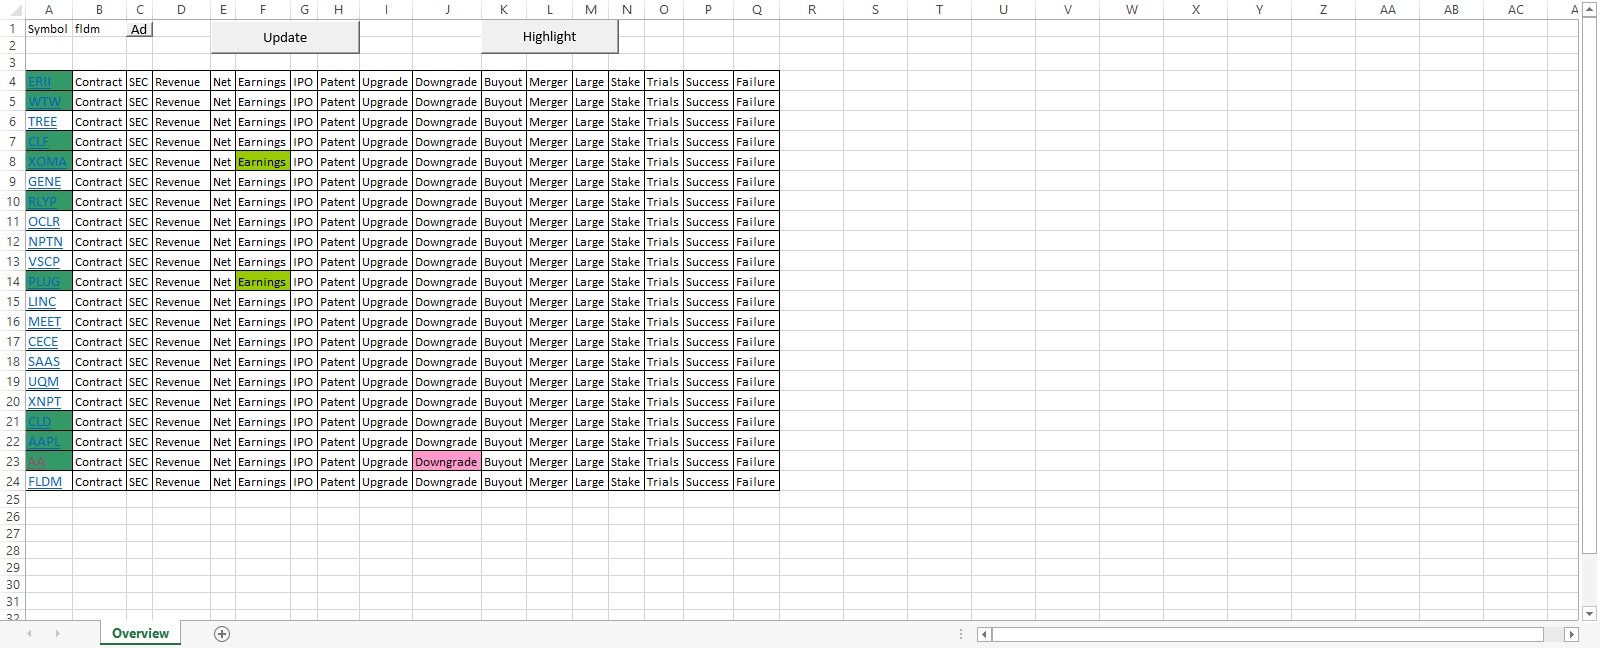Go to next sheet with the right tab arrow

click(x=57, y=634)
